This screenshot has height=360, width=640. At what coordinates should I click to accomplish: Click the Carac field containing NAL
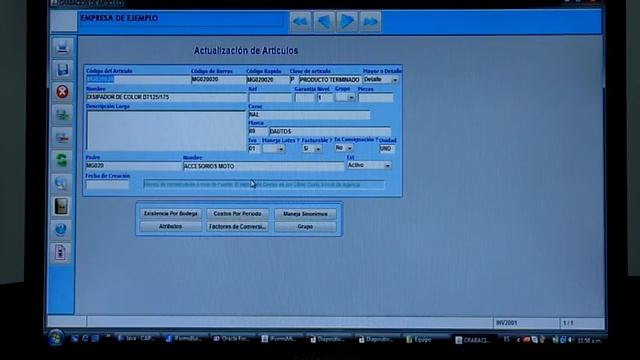tap(309, 115)
